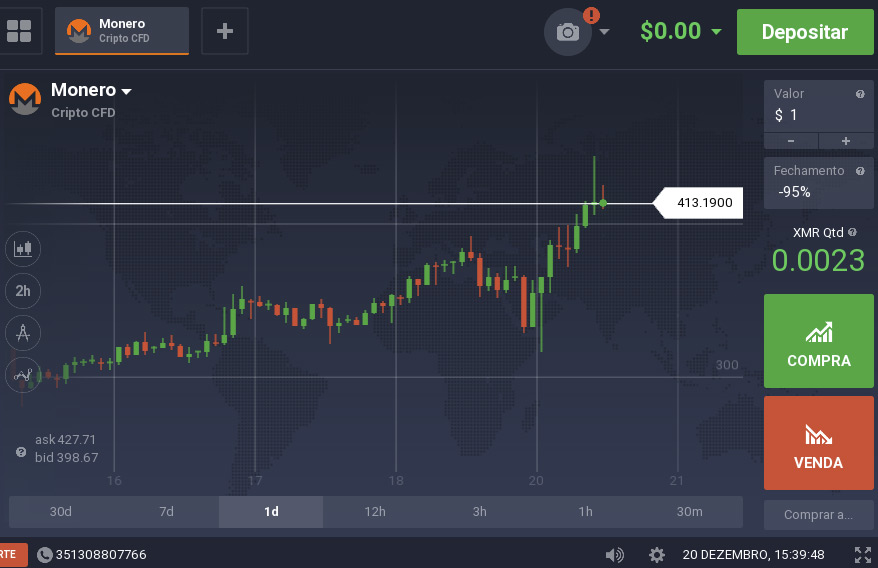Select the 1h time range tab
Image resolution: width=878 pixels, height=568 pixels.
click(x=585, y=511)
